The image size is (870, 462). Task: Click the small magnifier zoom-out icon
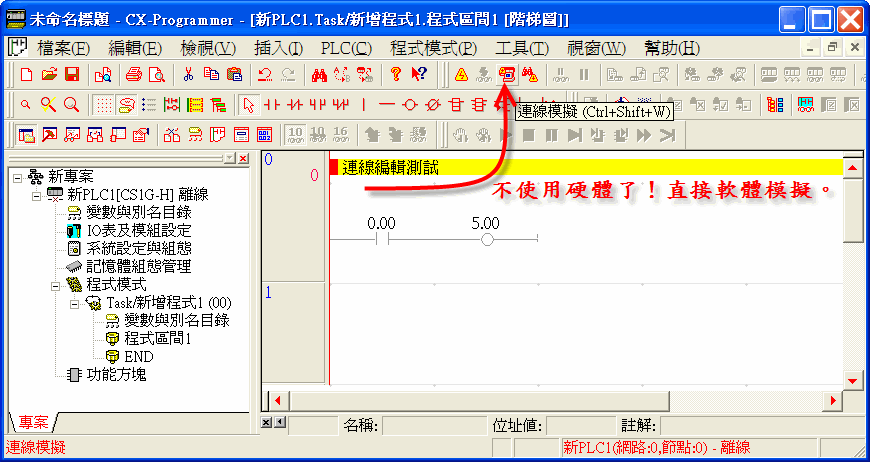point(26,104)
